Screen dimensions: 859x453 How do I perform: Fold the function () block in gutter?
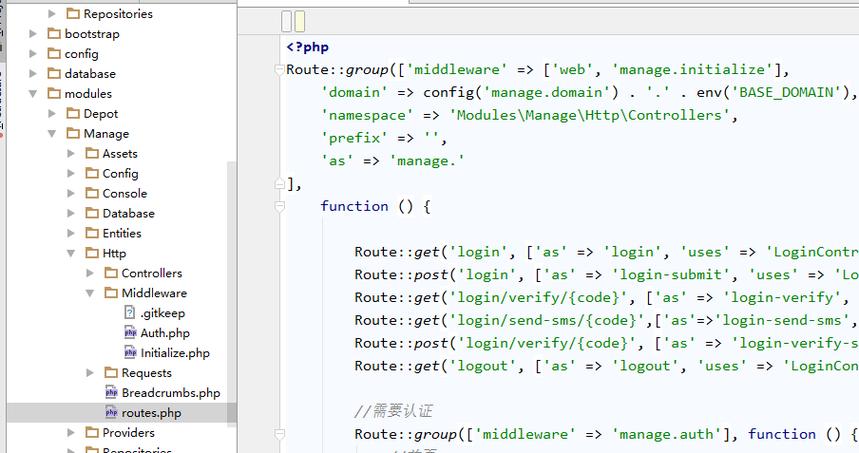[x=279, y=206]
